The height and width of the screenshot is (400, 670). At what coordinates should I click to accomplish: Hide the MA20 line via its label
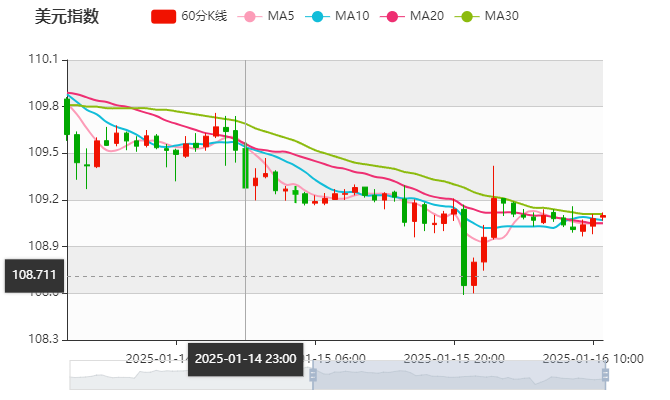[x=426, y=16]
